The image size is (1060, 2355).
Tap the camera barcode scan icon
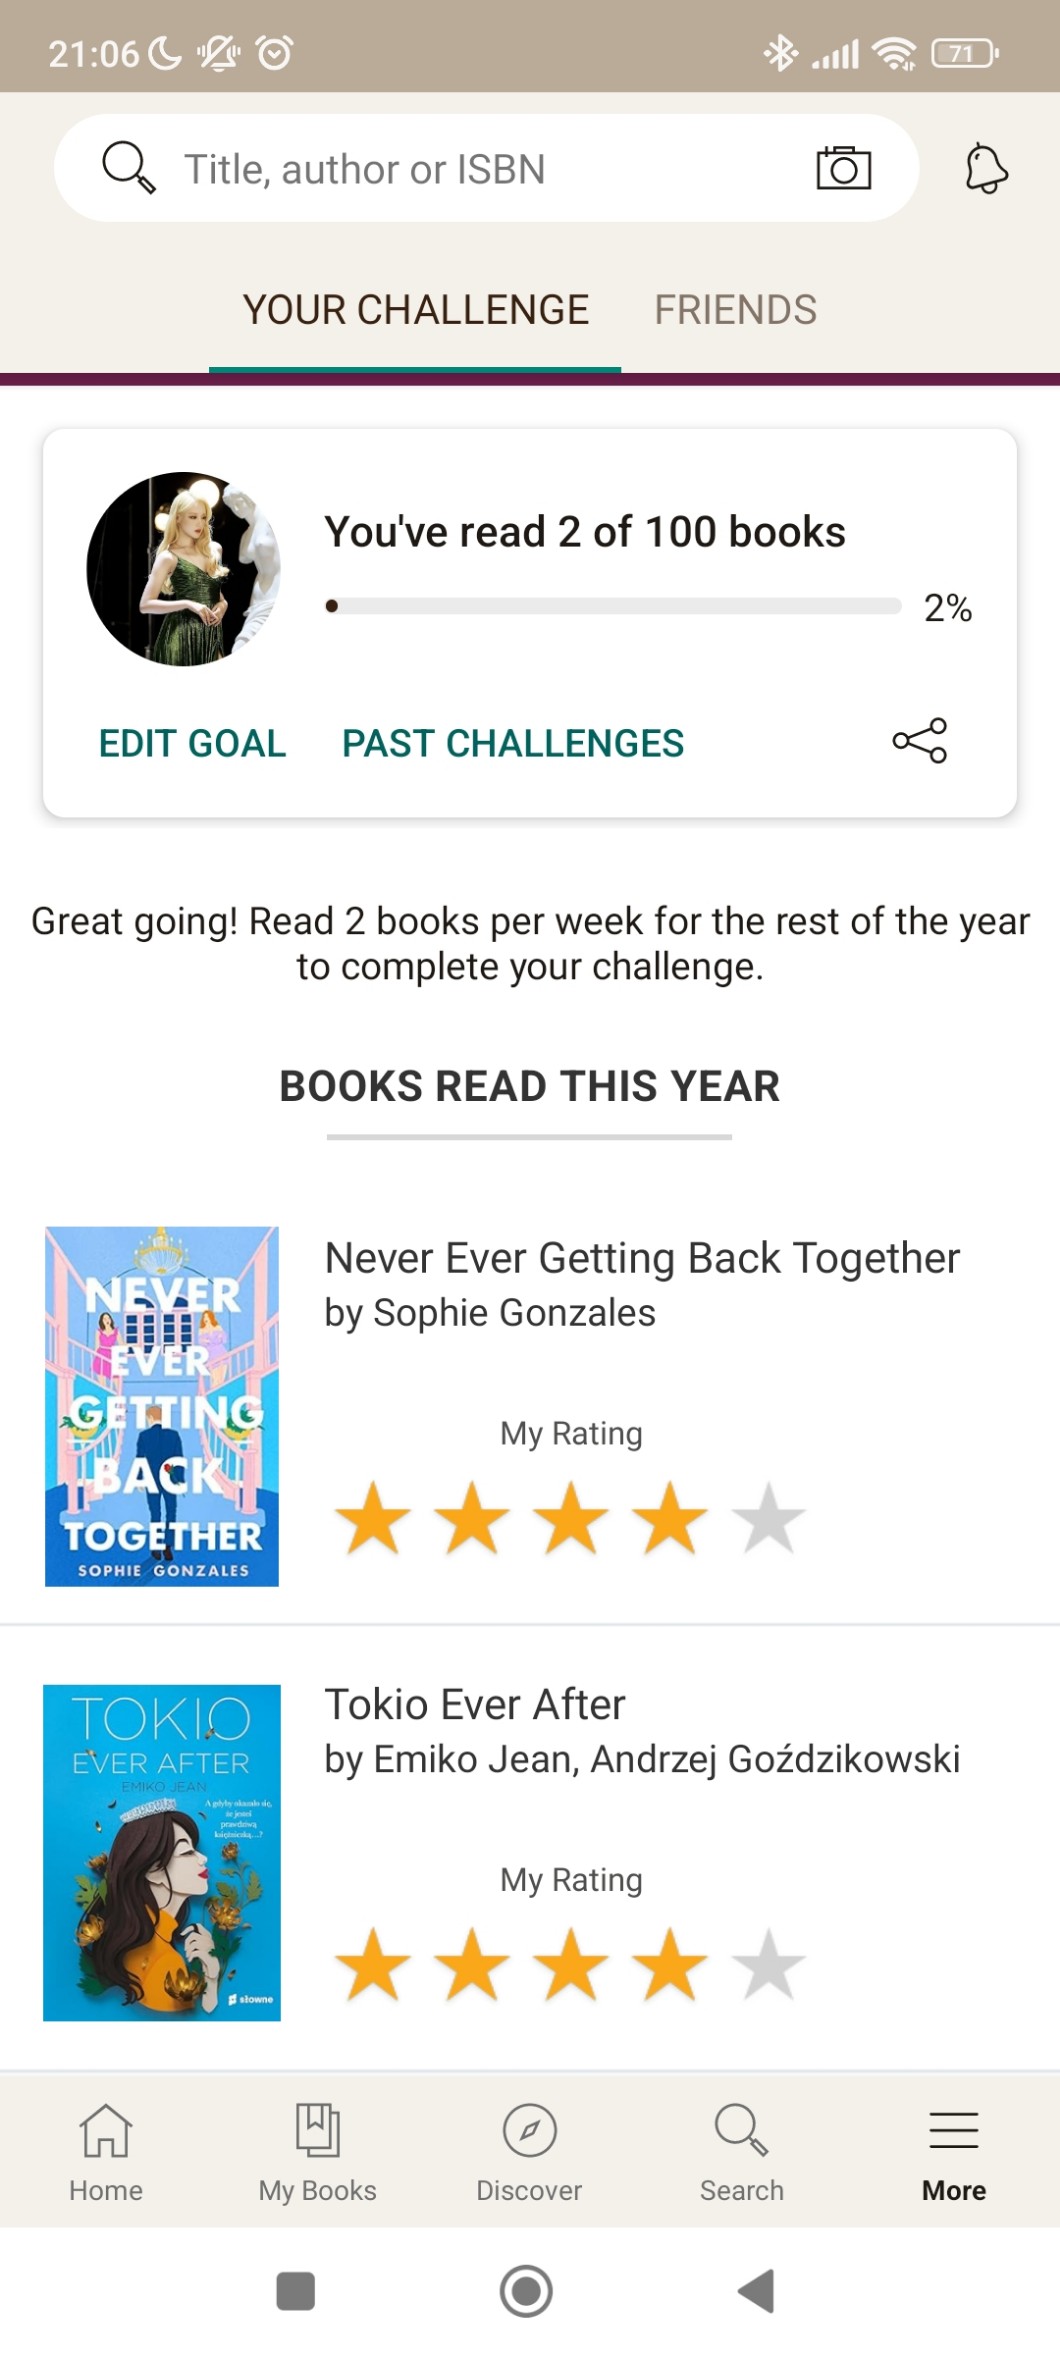pyautogui.click(x=843, y=168)
